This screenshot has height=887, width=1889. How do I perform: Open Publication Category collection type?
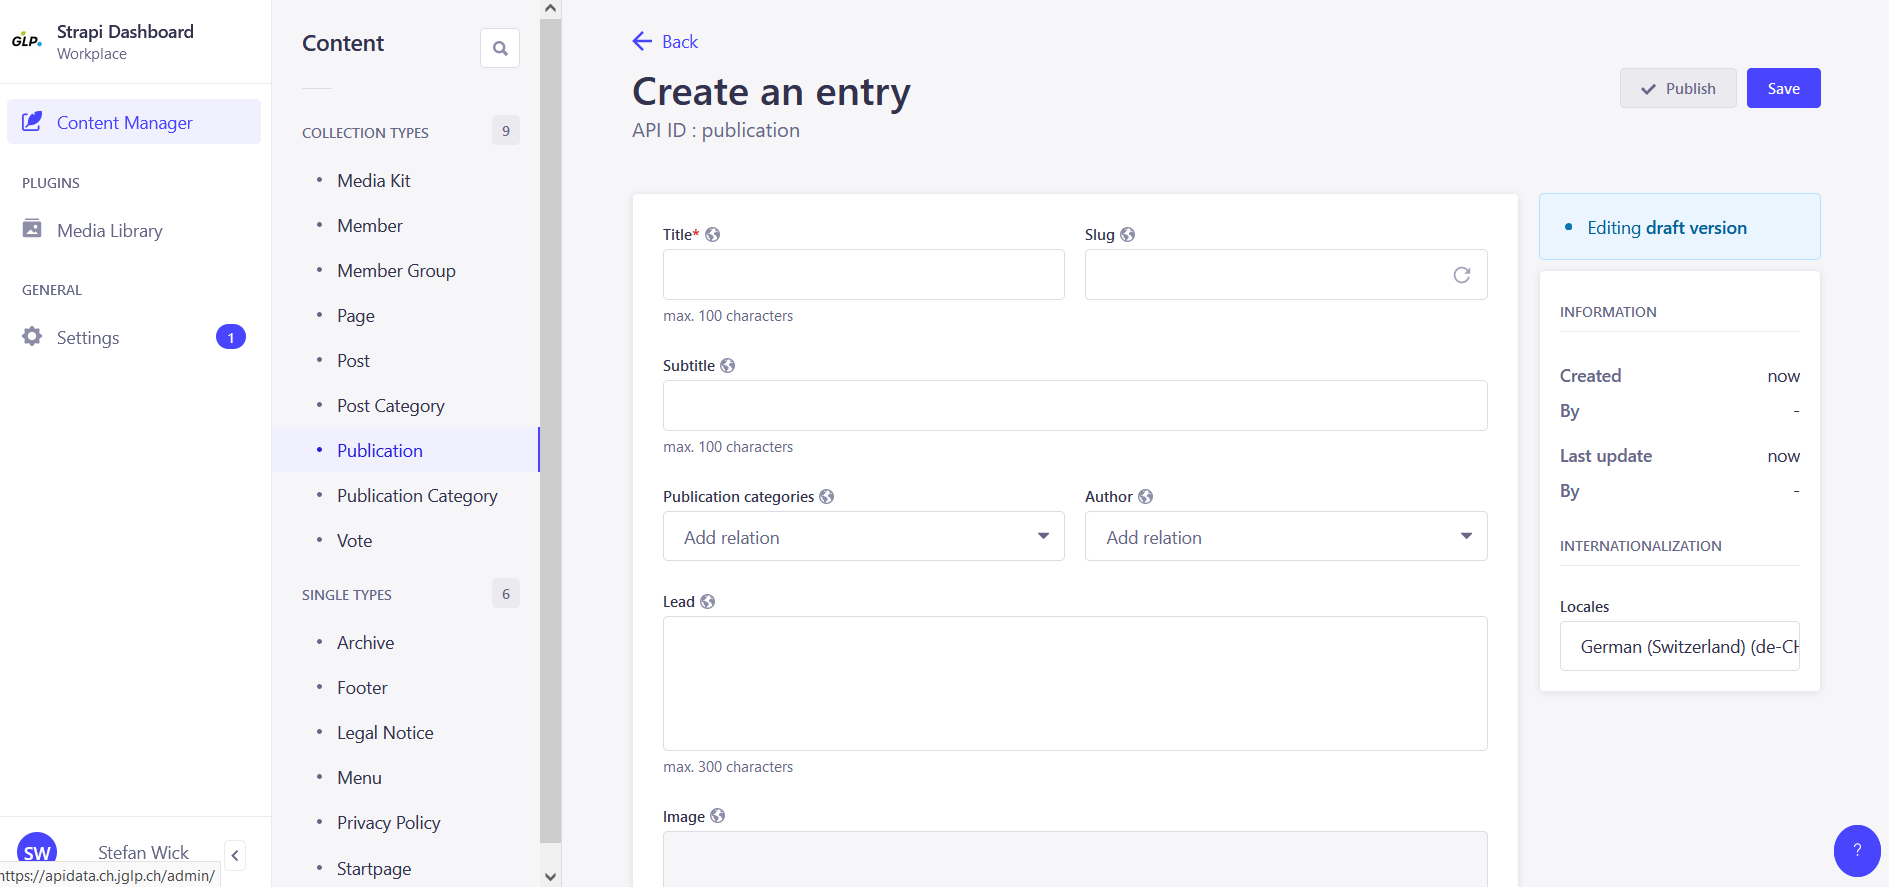pyautogui.click(x=417, y=495)
